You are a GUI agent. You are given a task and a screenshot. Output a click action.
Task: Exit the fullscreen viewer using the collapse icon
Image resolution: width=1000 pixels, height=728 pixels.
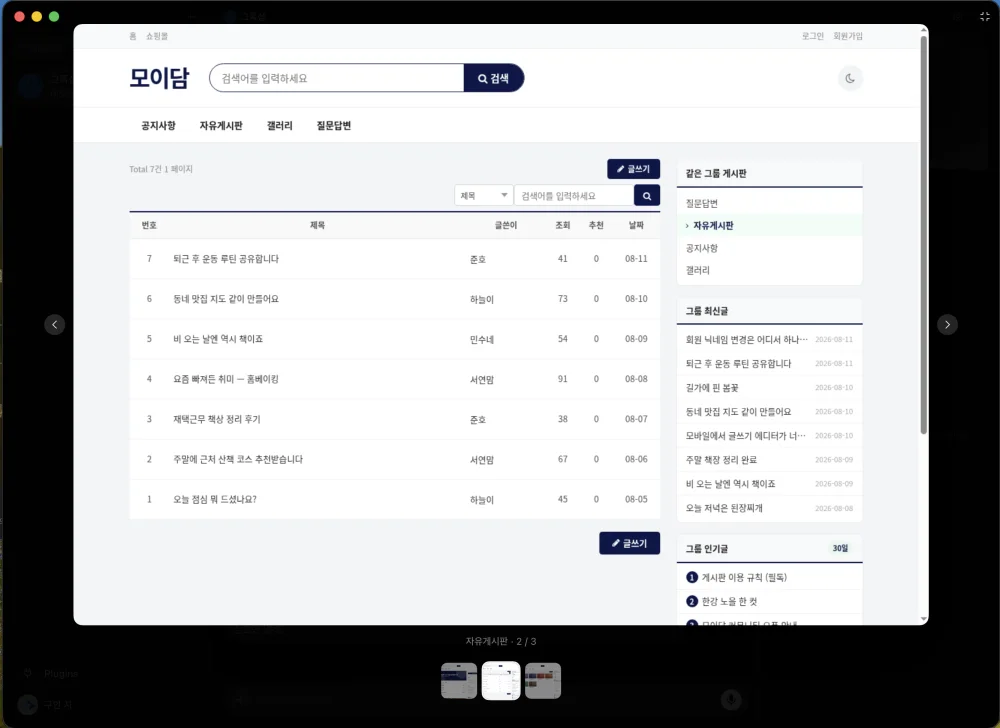pos(985,17)
